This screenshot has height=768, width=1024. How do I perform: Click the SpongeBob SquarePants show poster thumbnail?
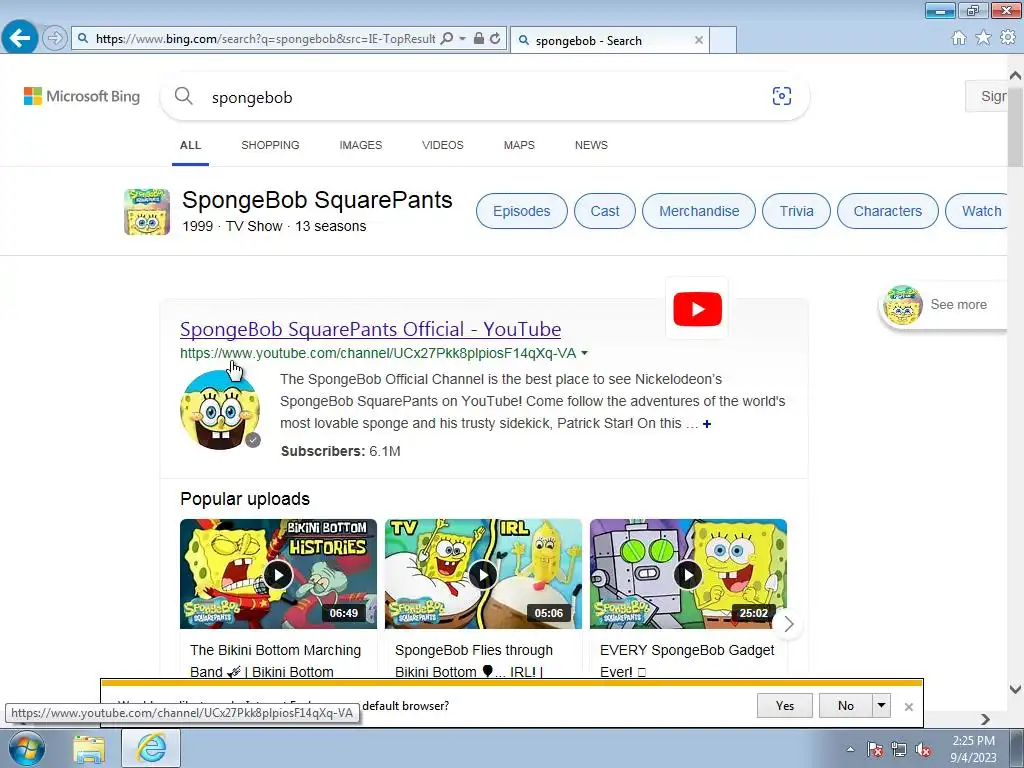click(147, 212)
